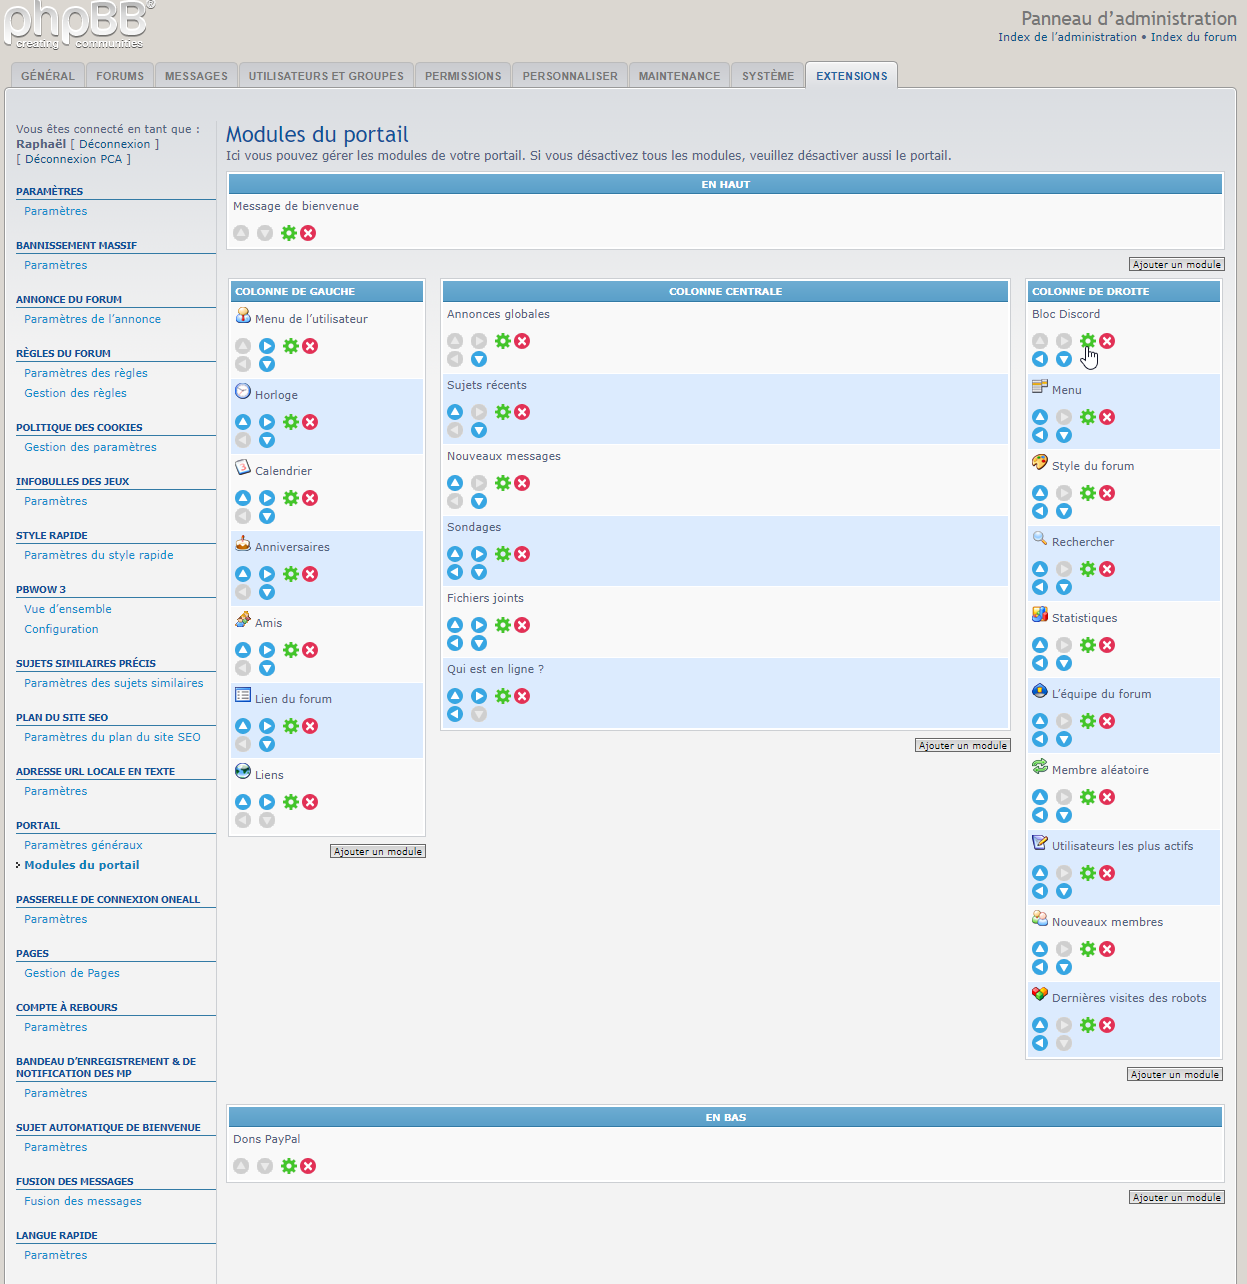Go to Index du forum link

(1193, 37)
